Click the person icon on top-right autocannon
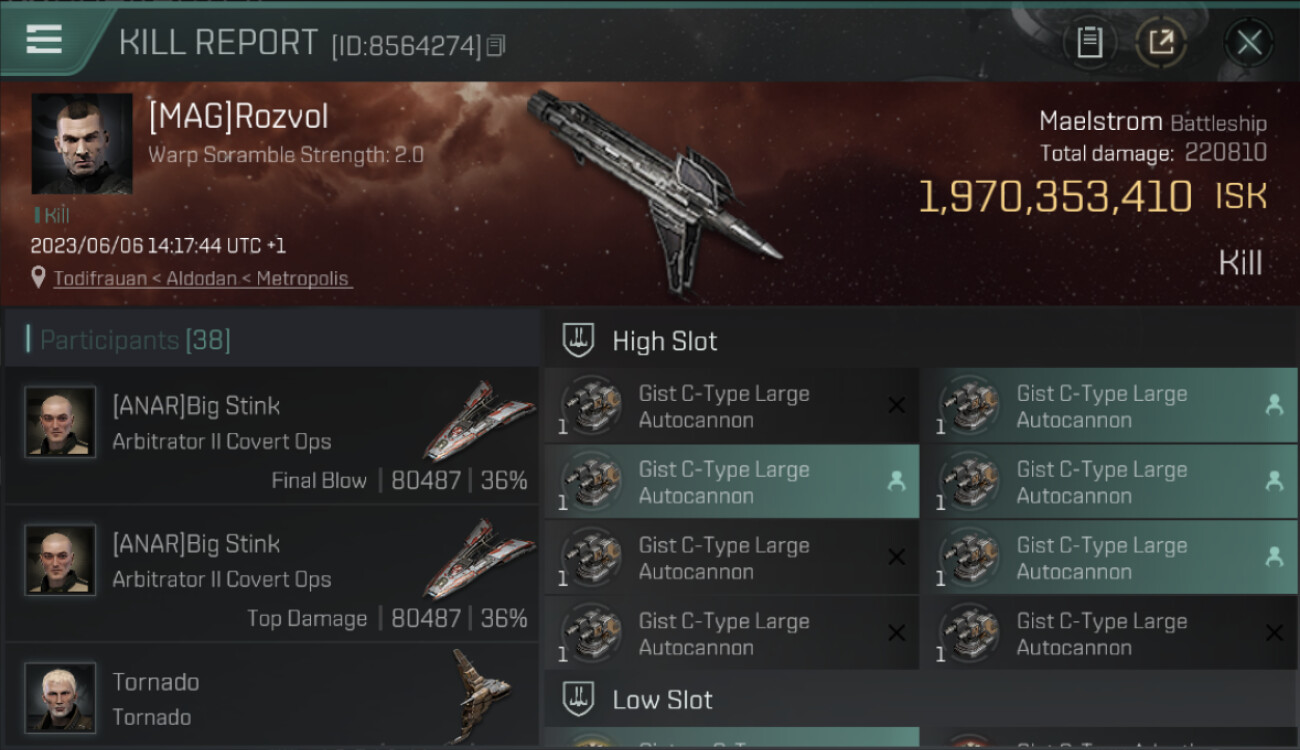Viewport: 1300px width, 750px height. pos(1274,405)
